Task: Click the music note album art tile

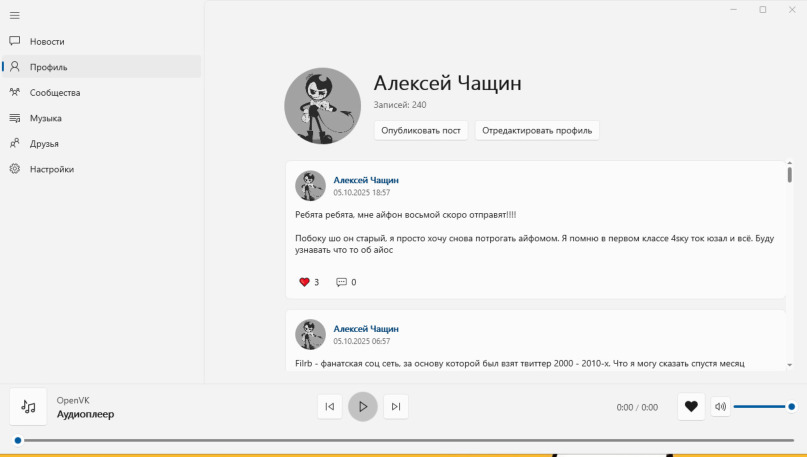Action: pyautogui.click(x=28, y=407)
